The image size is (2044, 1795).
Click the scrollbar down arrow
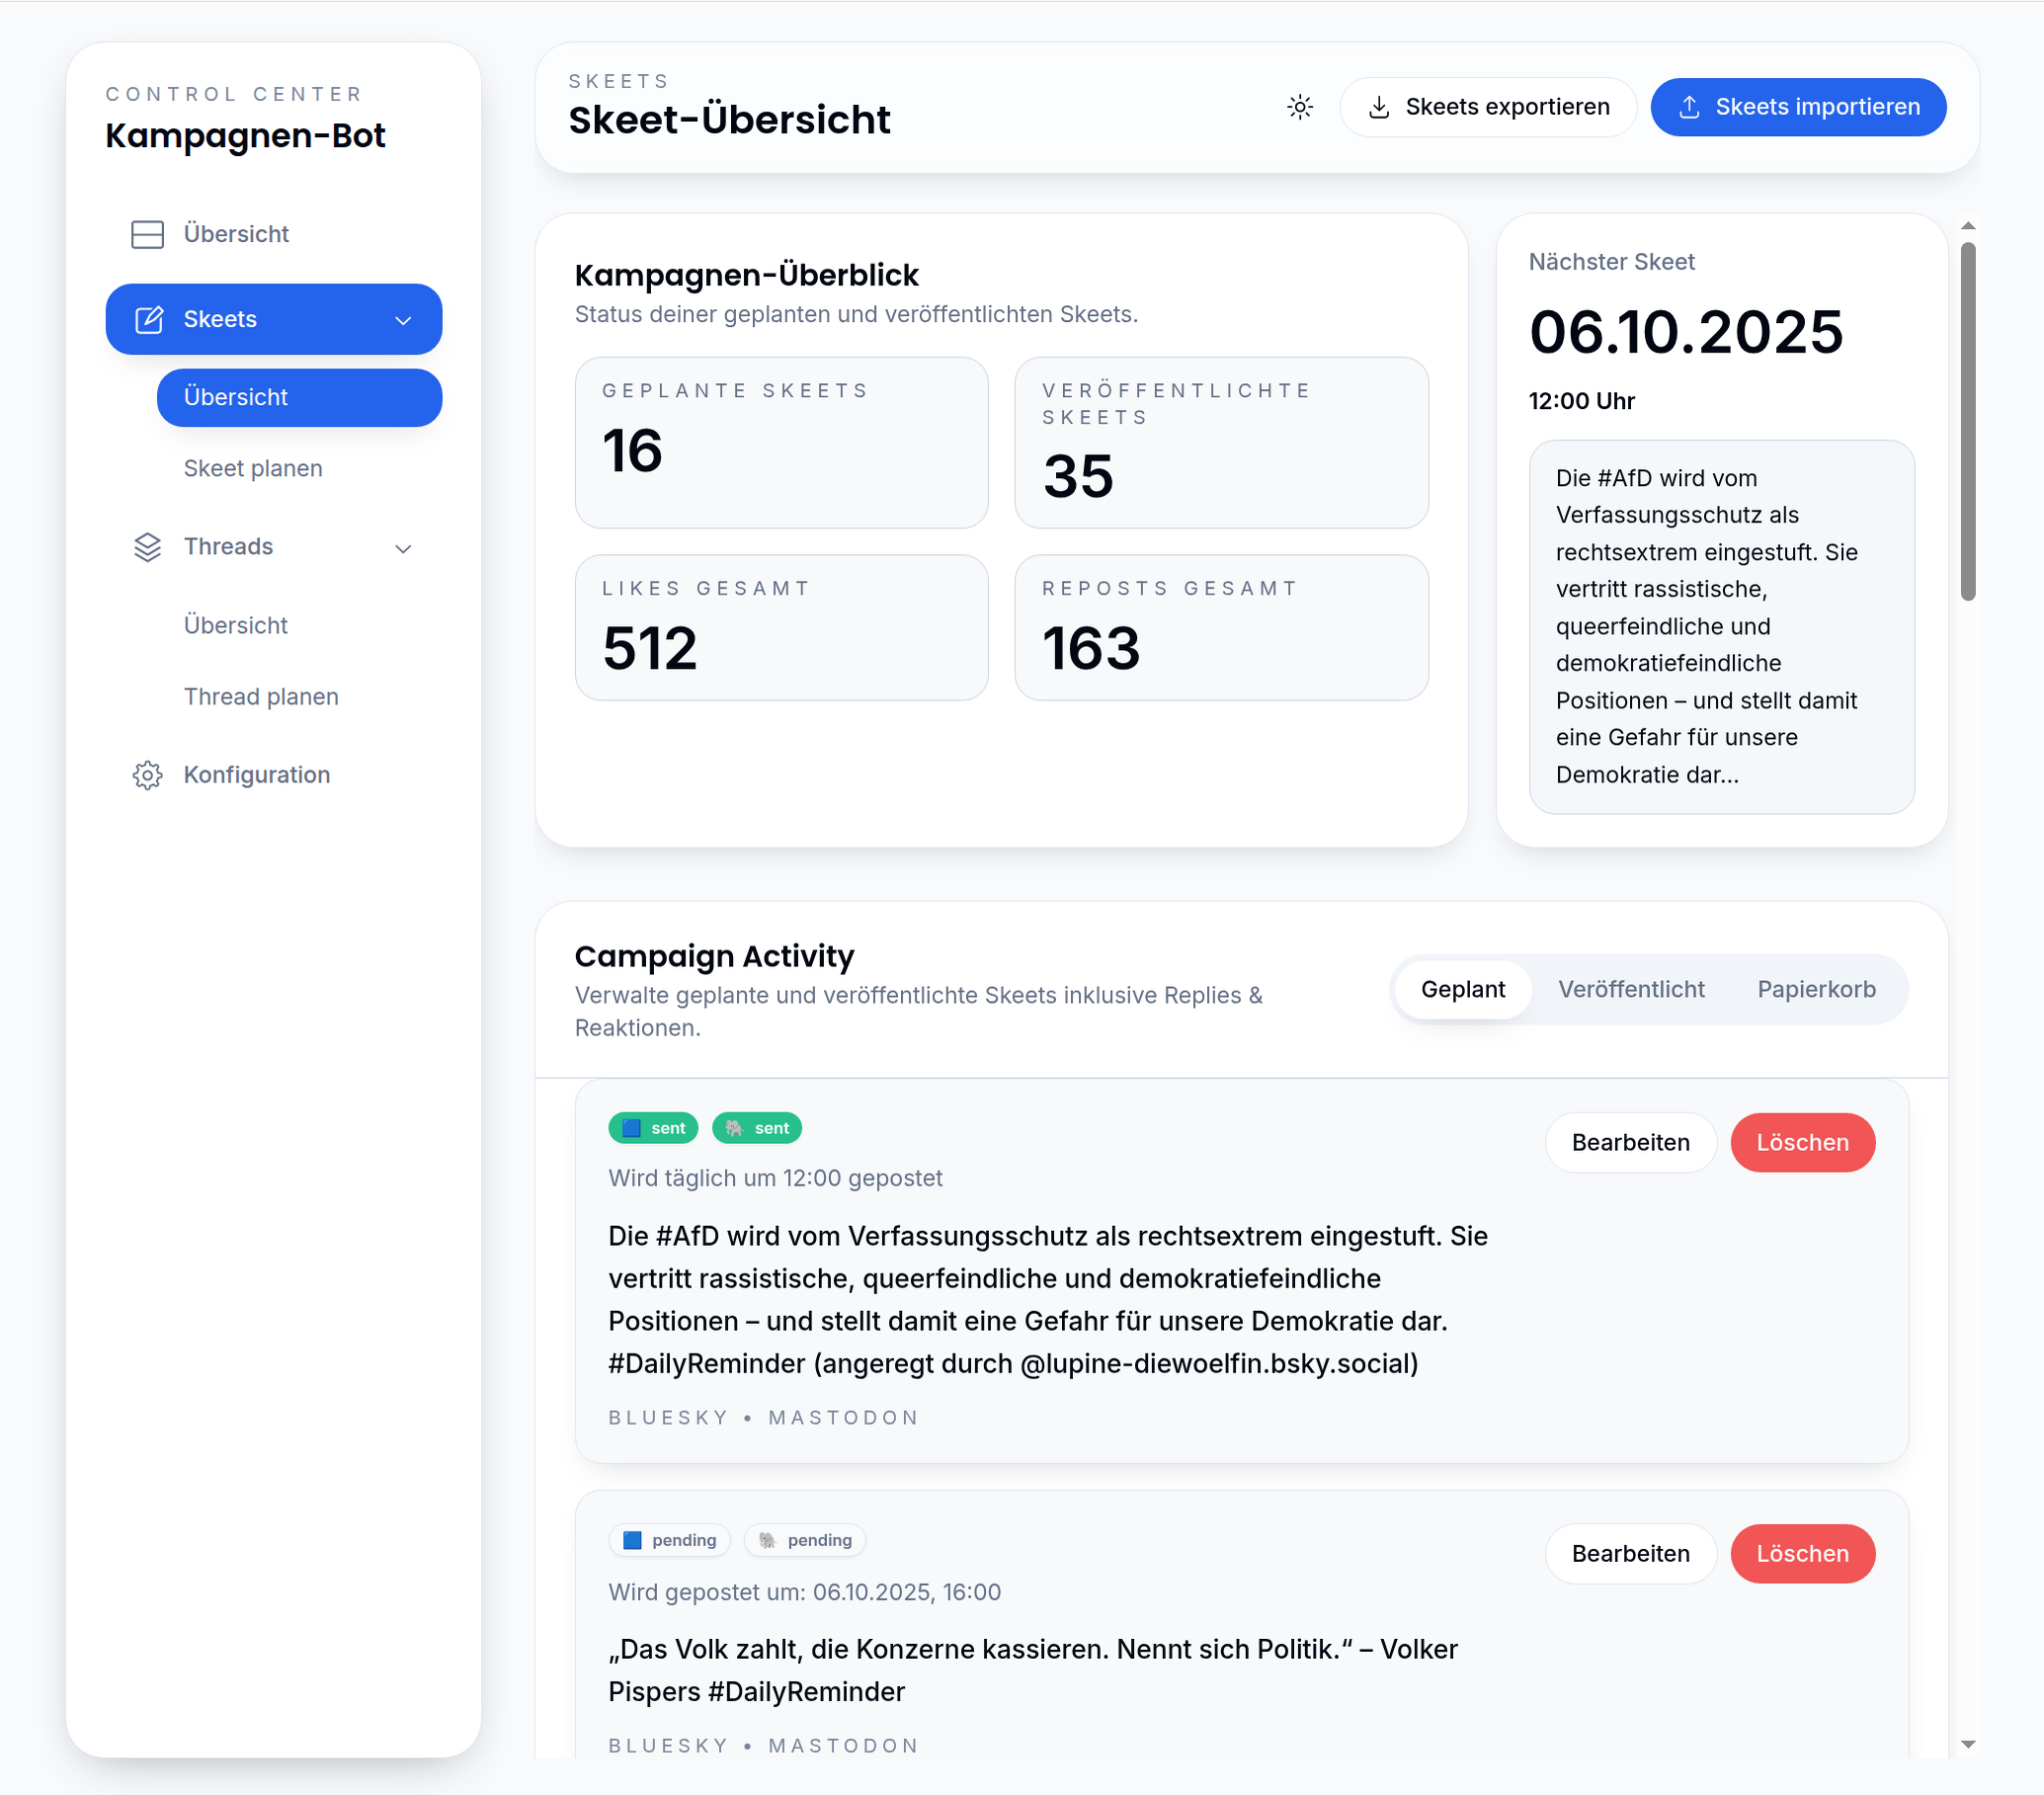click(1967, 1744)
